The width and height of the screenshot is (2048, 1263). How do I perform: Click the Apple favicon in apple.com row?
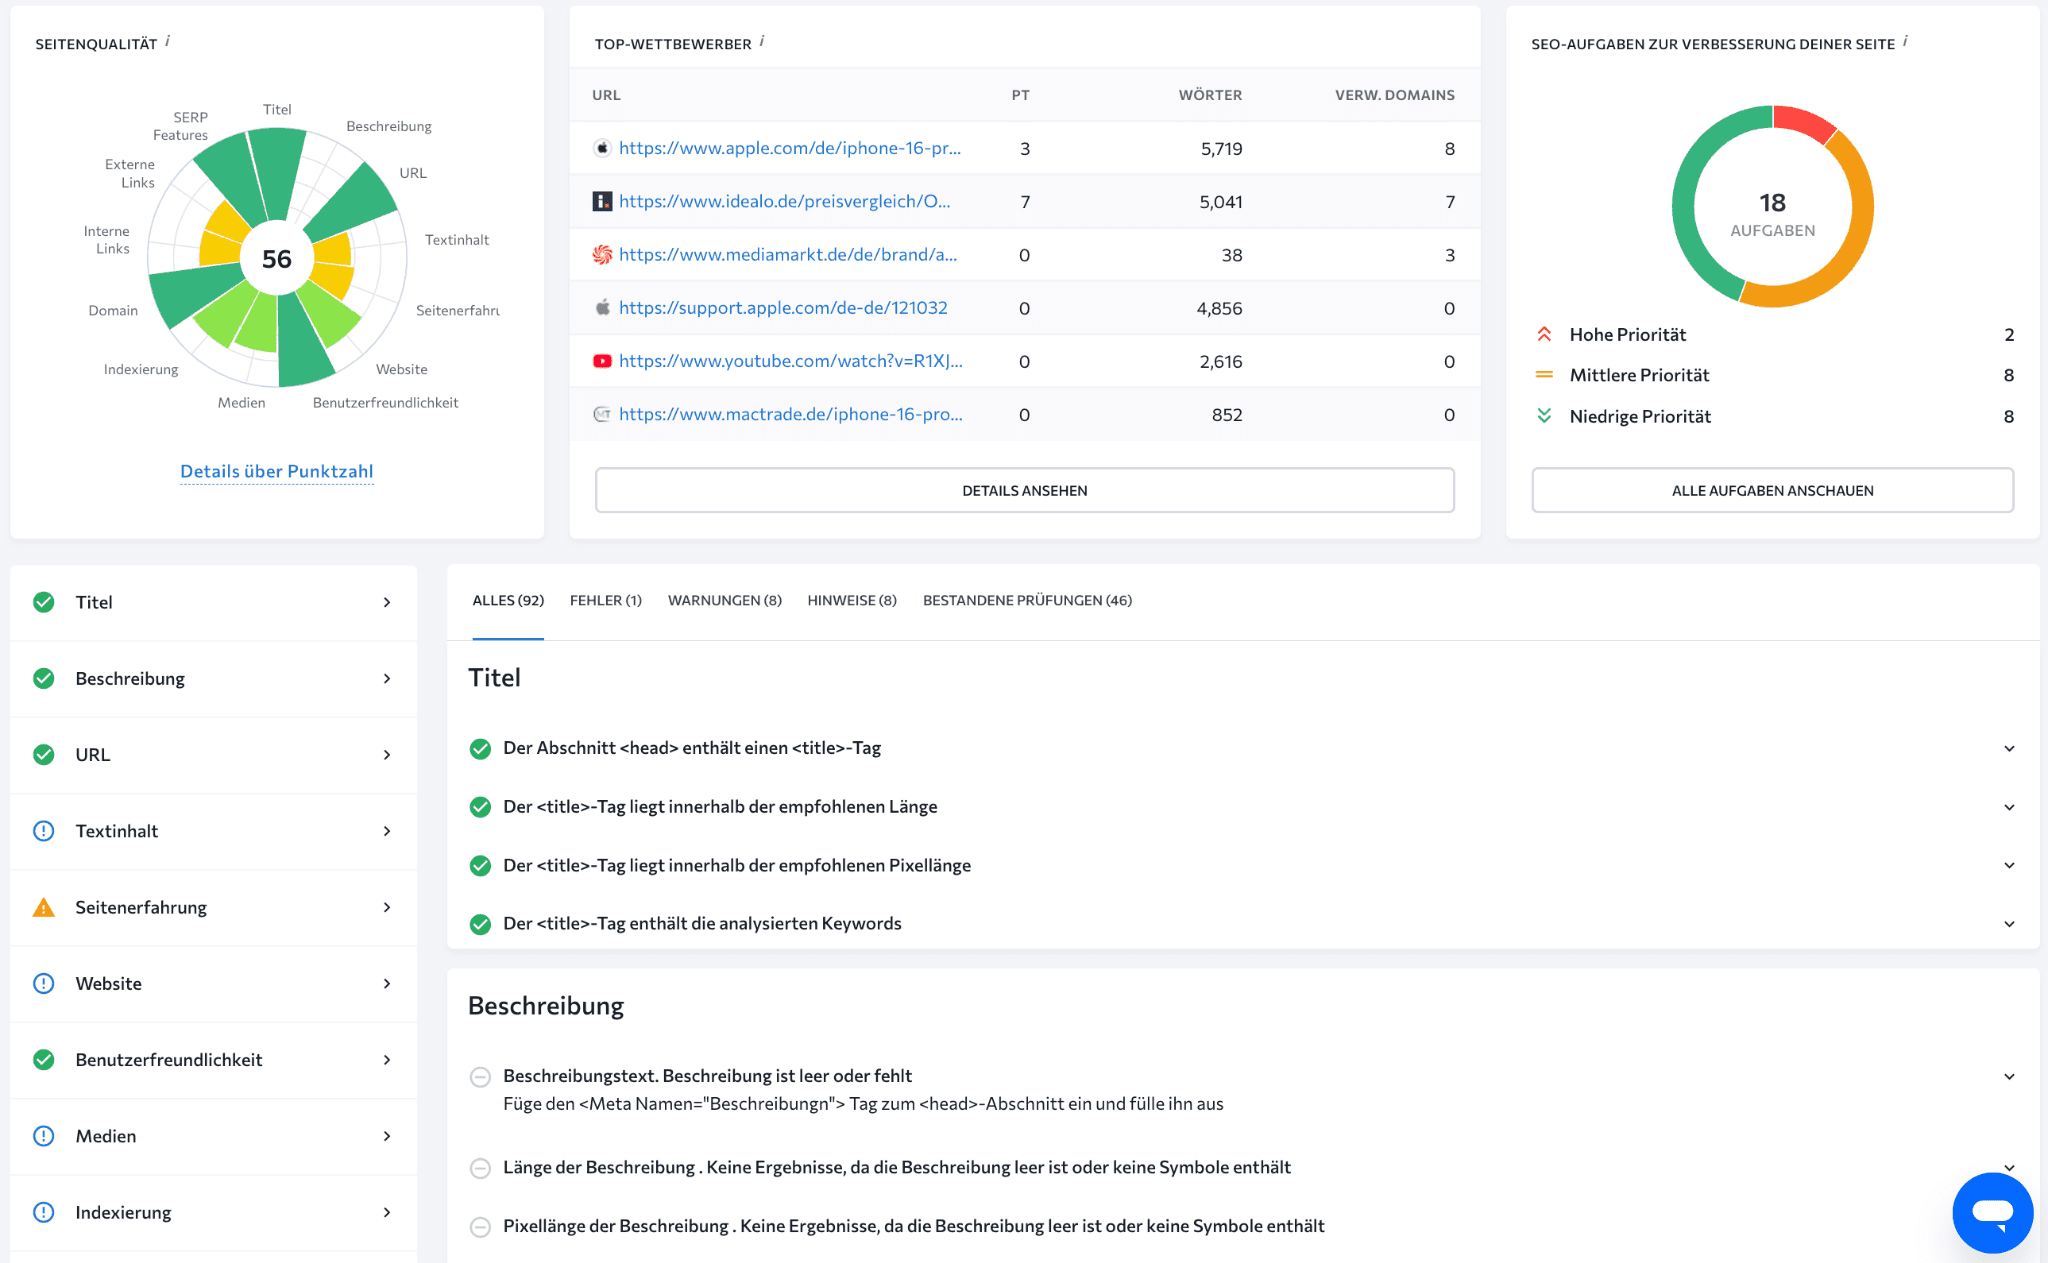pyautogui.click(x=602, y=148)
